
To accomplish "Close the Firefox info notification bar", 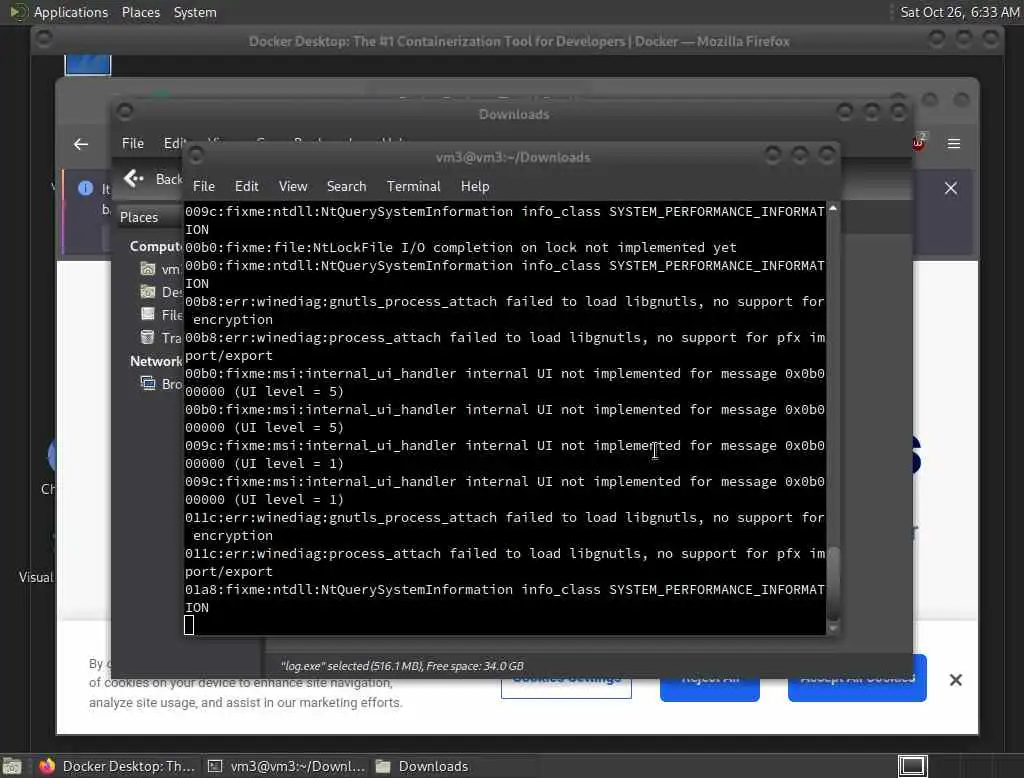I will click(950, 188).
